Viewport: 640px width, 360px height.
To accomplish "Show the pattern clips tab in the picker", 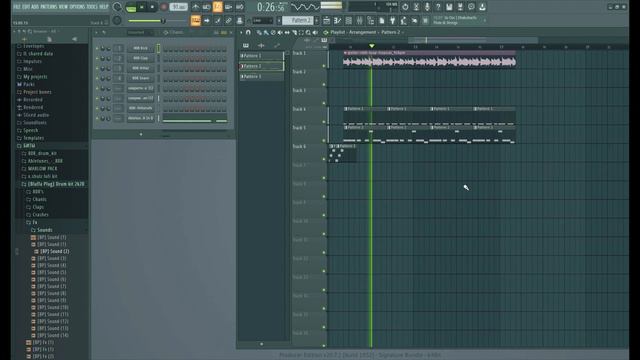I will [246, 46].
